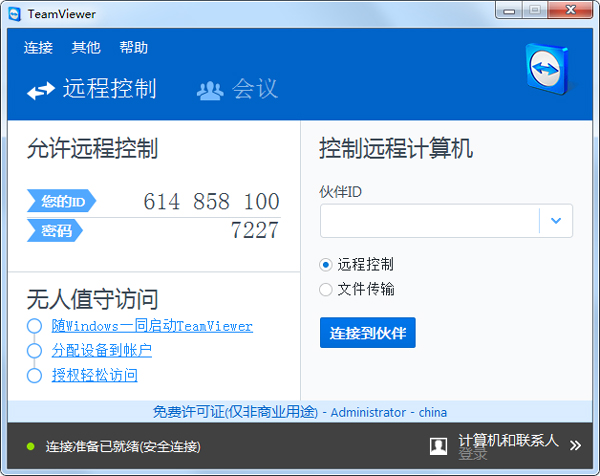
Task: Open the 其他 menu
Action: coord(86,48)
